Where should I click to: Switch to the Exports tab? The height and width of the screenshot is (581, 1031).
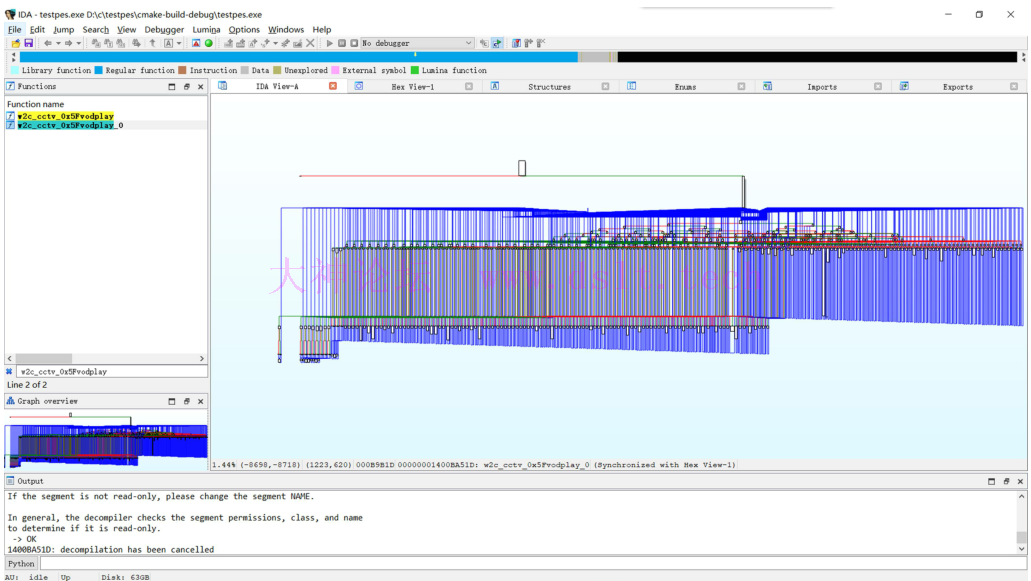[957, 87]
